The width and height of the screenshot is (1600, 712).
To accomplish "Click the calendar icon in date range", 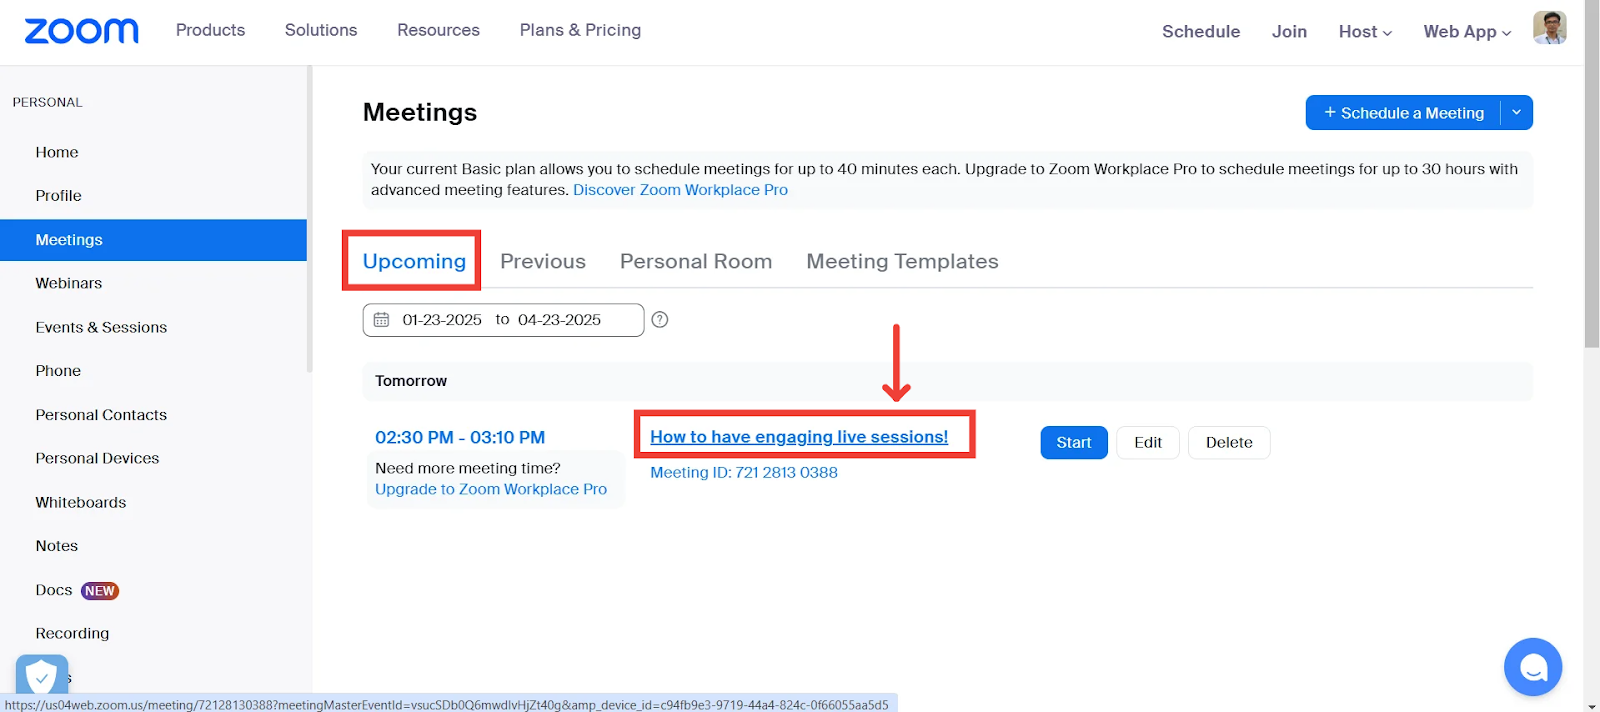I will pyautogui.click(x=381, y=320).
